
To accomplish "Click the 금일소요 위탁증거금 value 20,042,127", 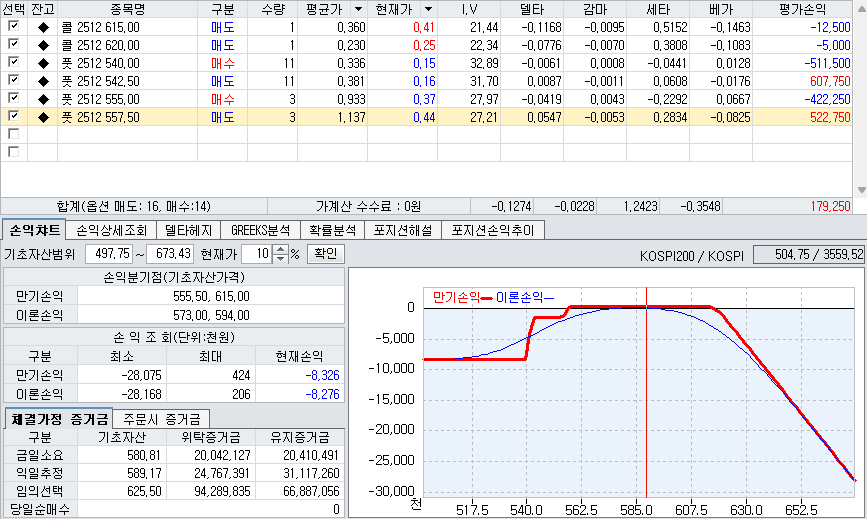I will pos(222,455).
